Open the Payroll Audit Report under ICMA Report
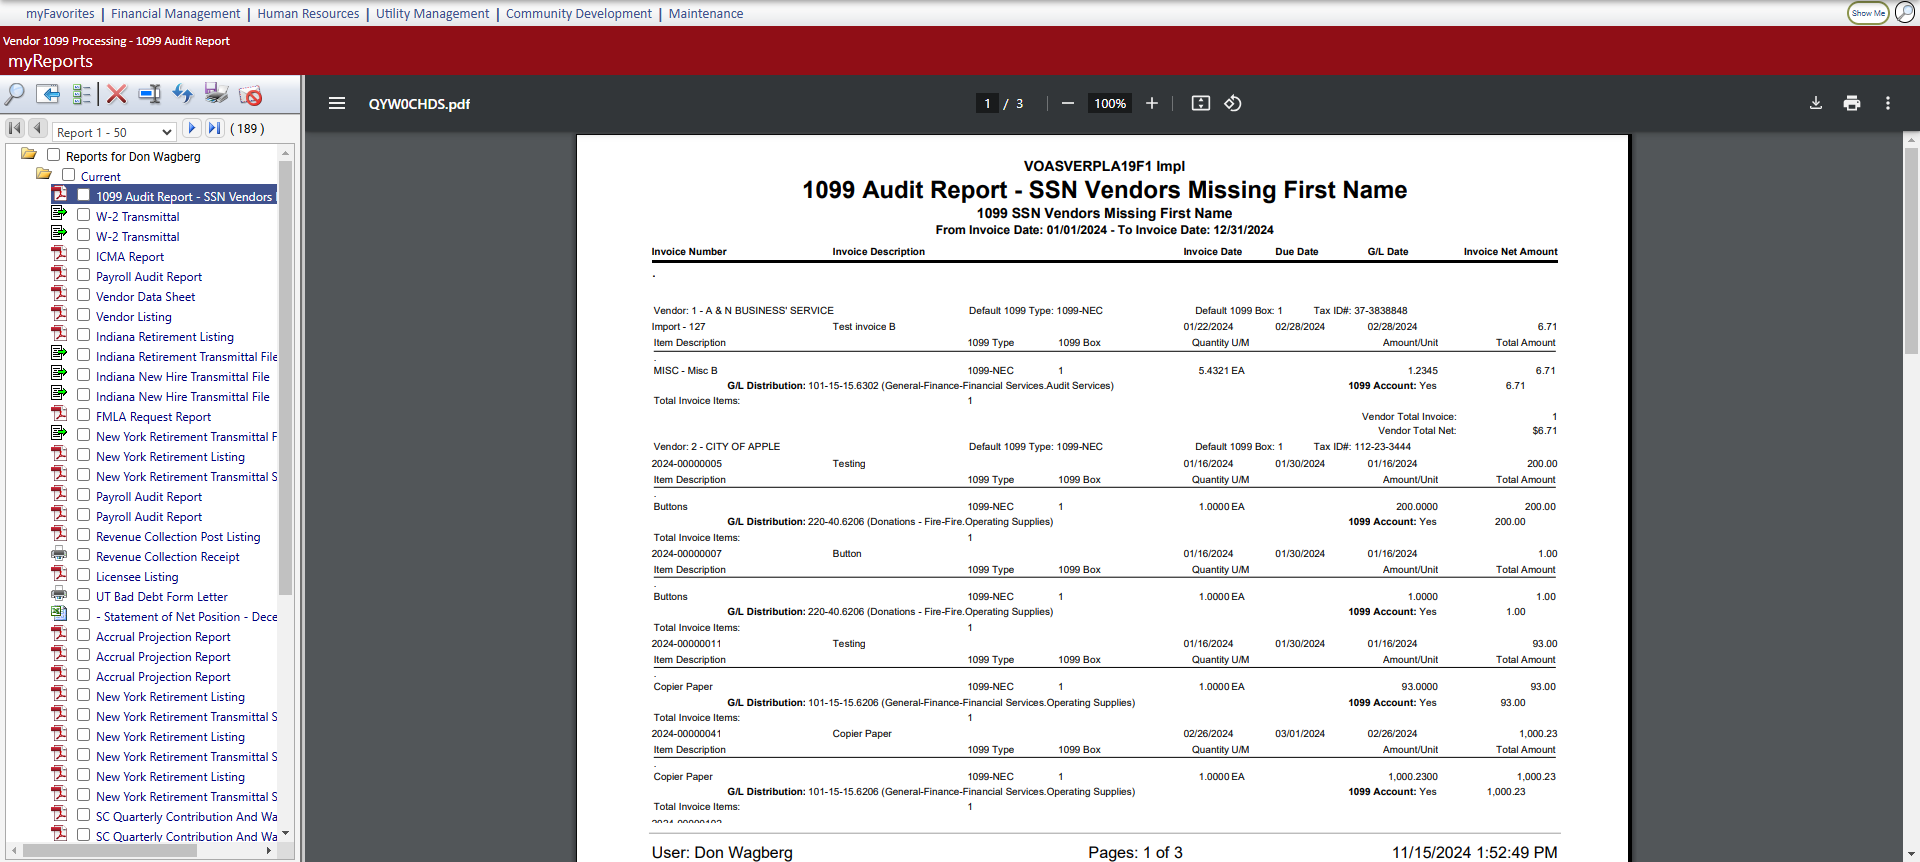 [x=149, y=277]
